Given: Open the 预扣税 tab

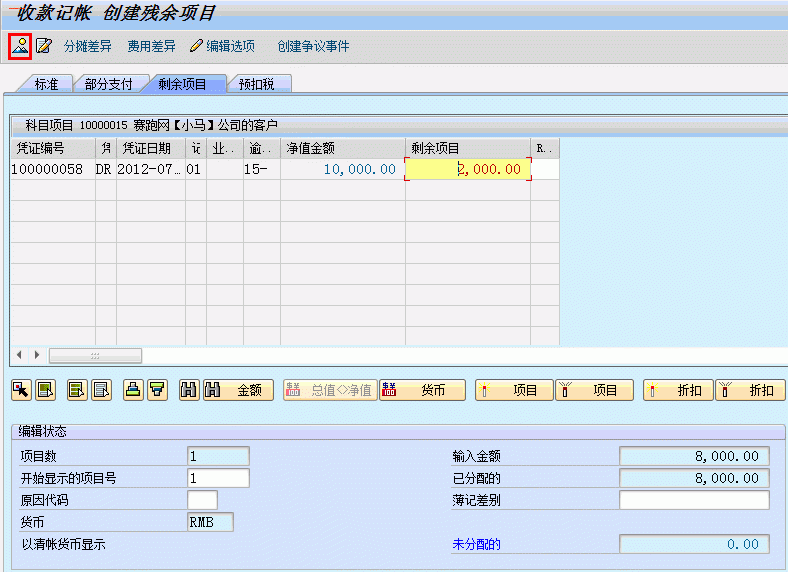Looking at the screenshot, I should pos(257,84).
